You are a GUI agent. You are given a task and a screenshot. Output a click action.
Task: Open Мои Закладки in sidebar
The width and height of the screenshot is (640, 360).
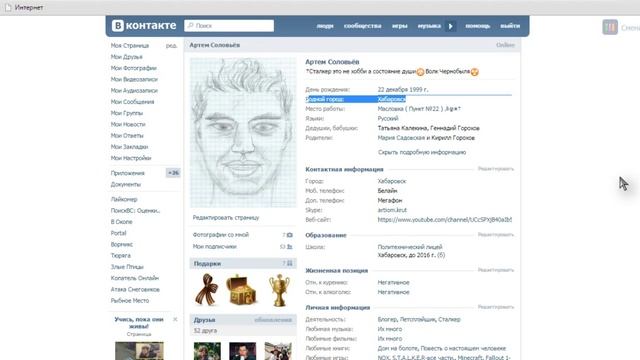point(129,147)
